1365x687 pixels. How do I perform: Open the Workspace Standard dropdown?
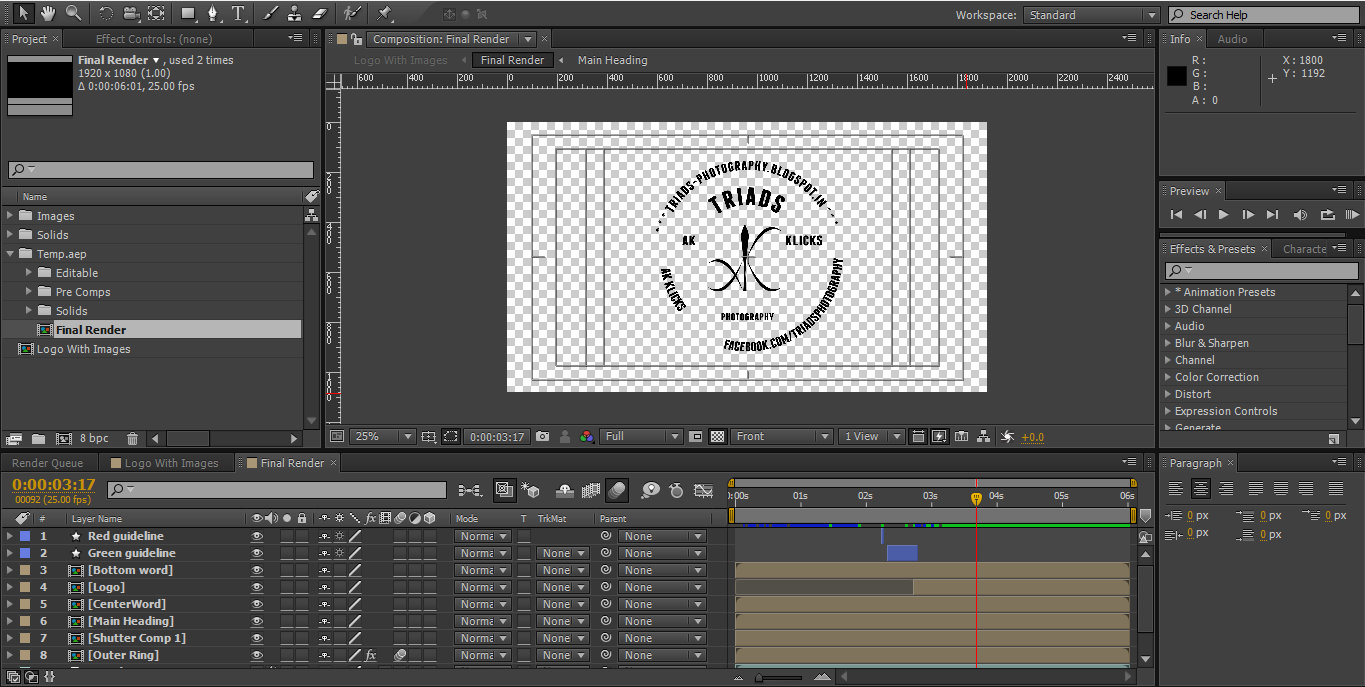(x=1091, y=15)
